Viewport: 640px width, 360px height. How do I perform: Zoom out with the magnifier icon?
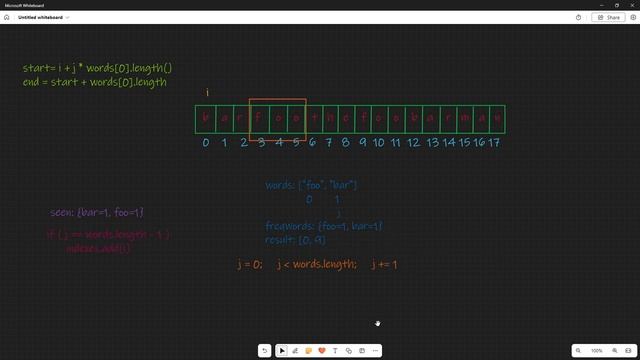[x=578, y=351]
